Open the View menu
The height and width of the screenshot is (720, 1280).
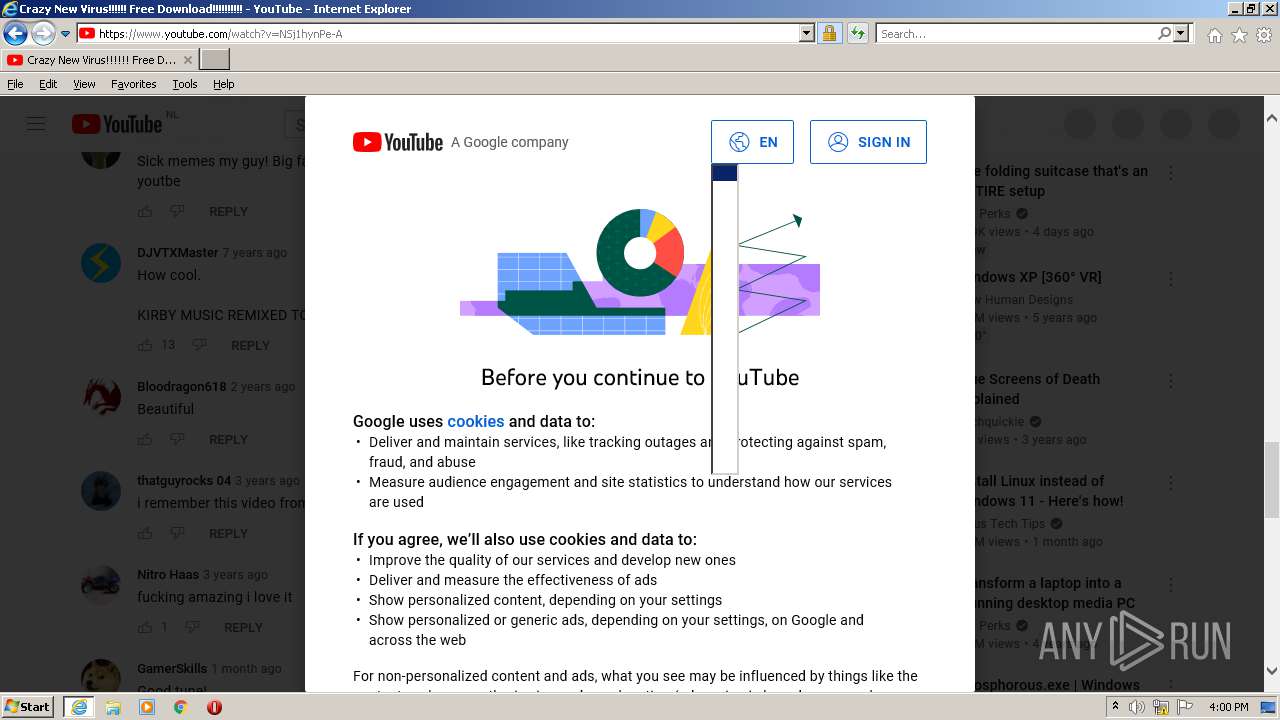(84, 84)
